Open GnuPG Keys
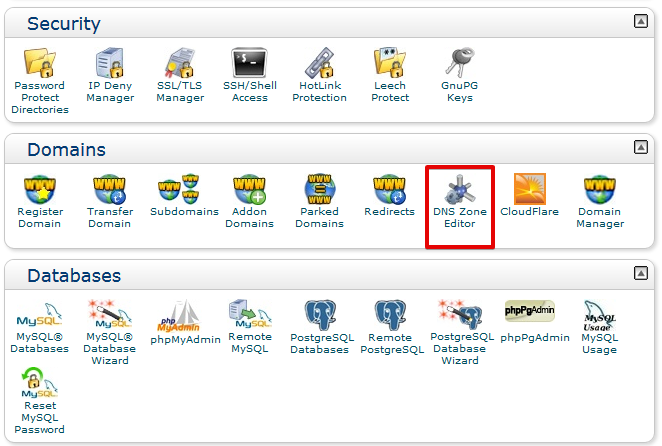Viewport: 662px width, 446px height. 460,75
